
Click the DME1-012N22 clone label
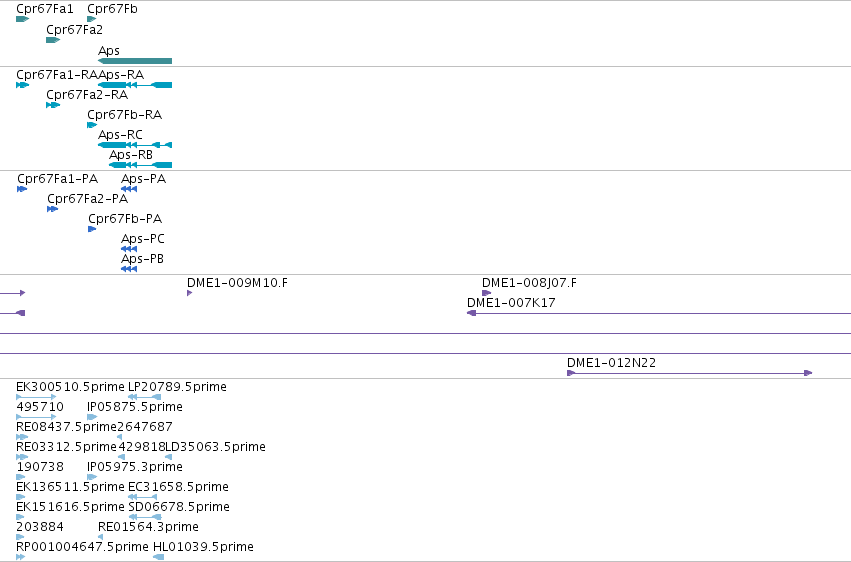click(611, 363)
